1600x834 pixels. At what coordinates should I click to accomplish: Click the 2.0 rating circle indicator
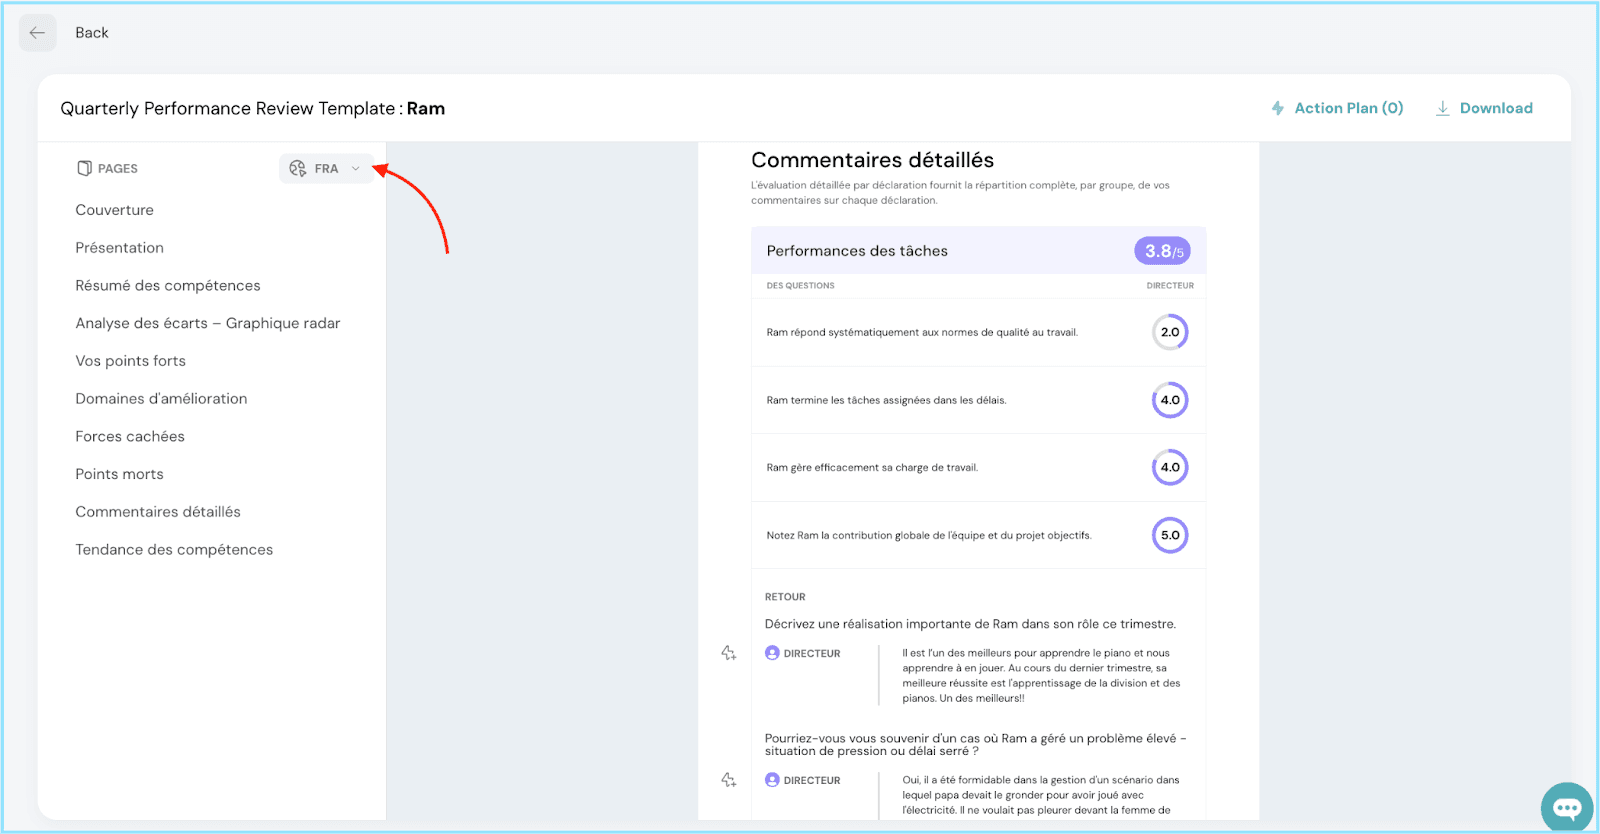[x=1169, y=332]
